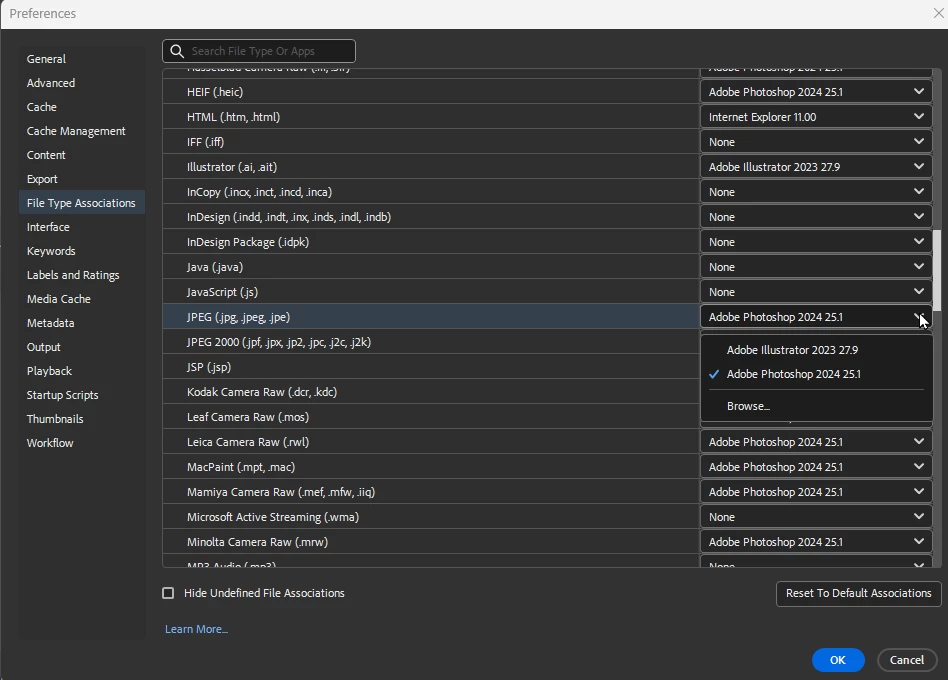Expand the Java (.java) dropdown
This screenshot has width=948, height=680.
816,267
